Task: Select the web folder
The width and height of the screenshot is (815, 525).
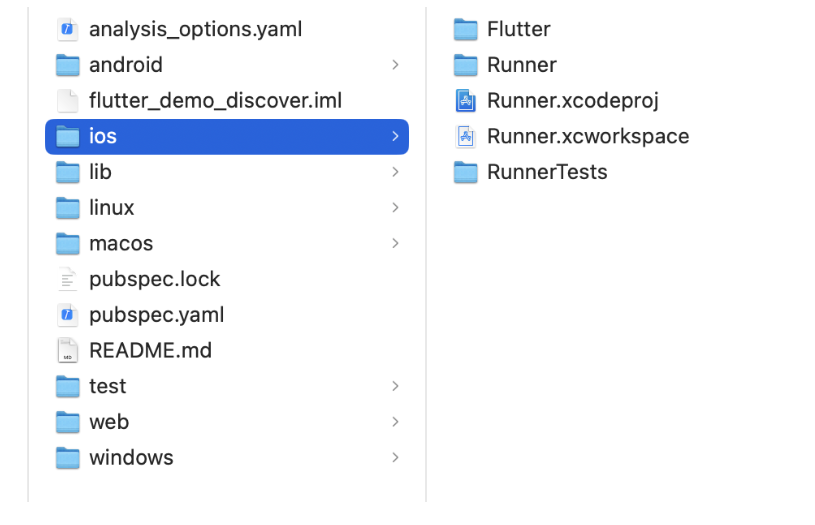Action: click(x=108, y=422)
